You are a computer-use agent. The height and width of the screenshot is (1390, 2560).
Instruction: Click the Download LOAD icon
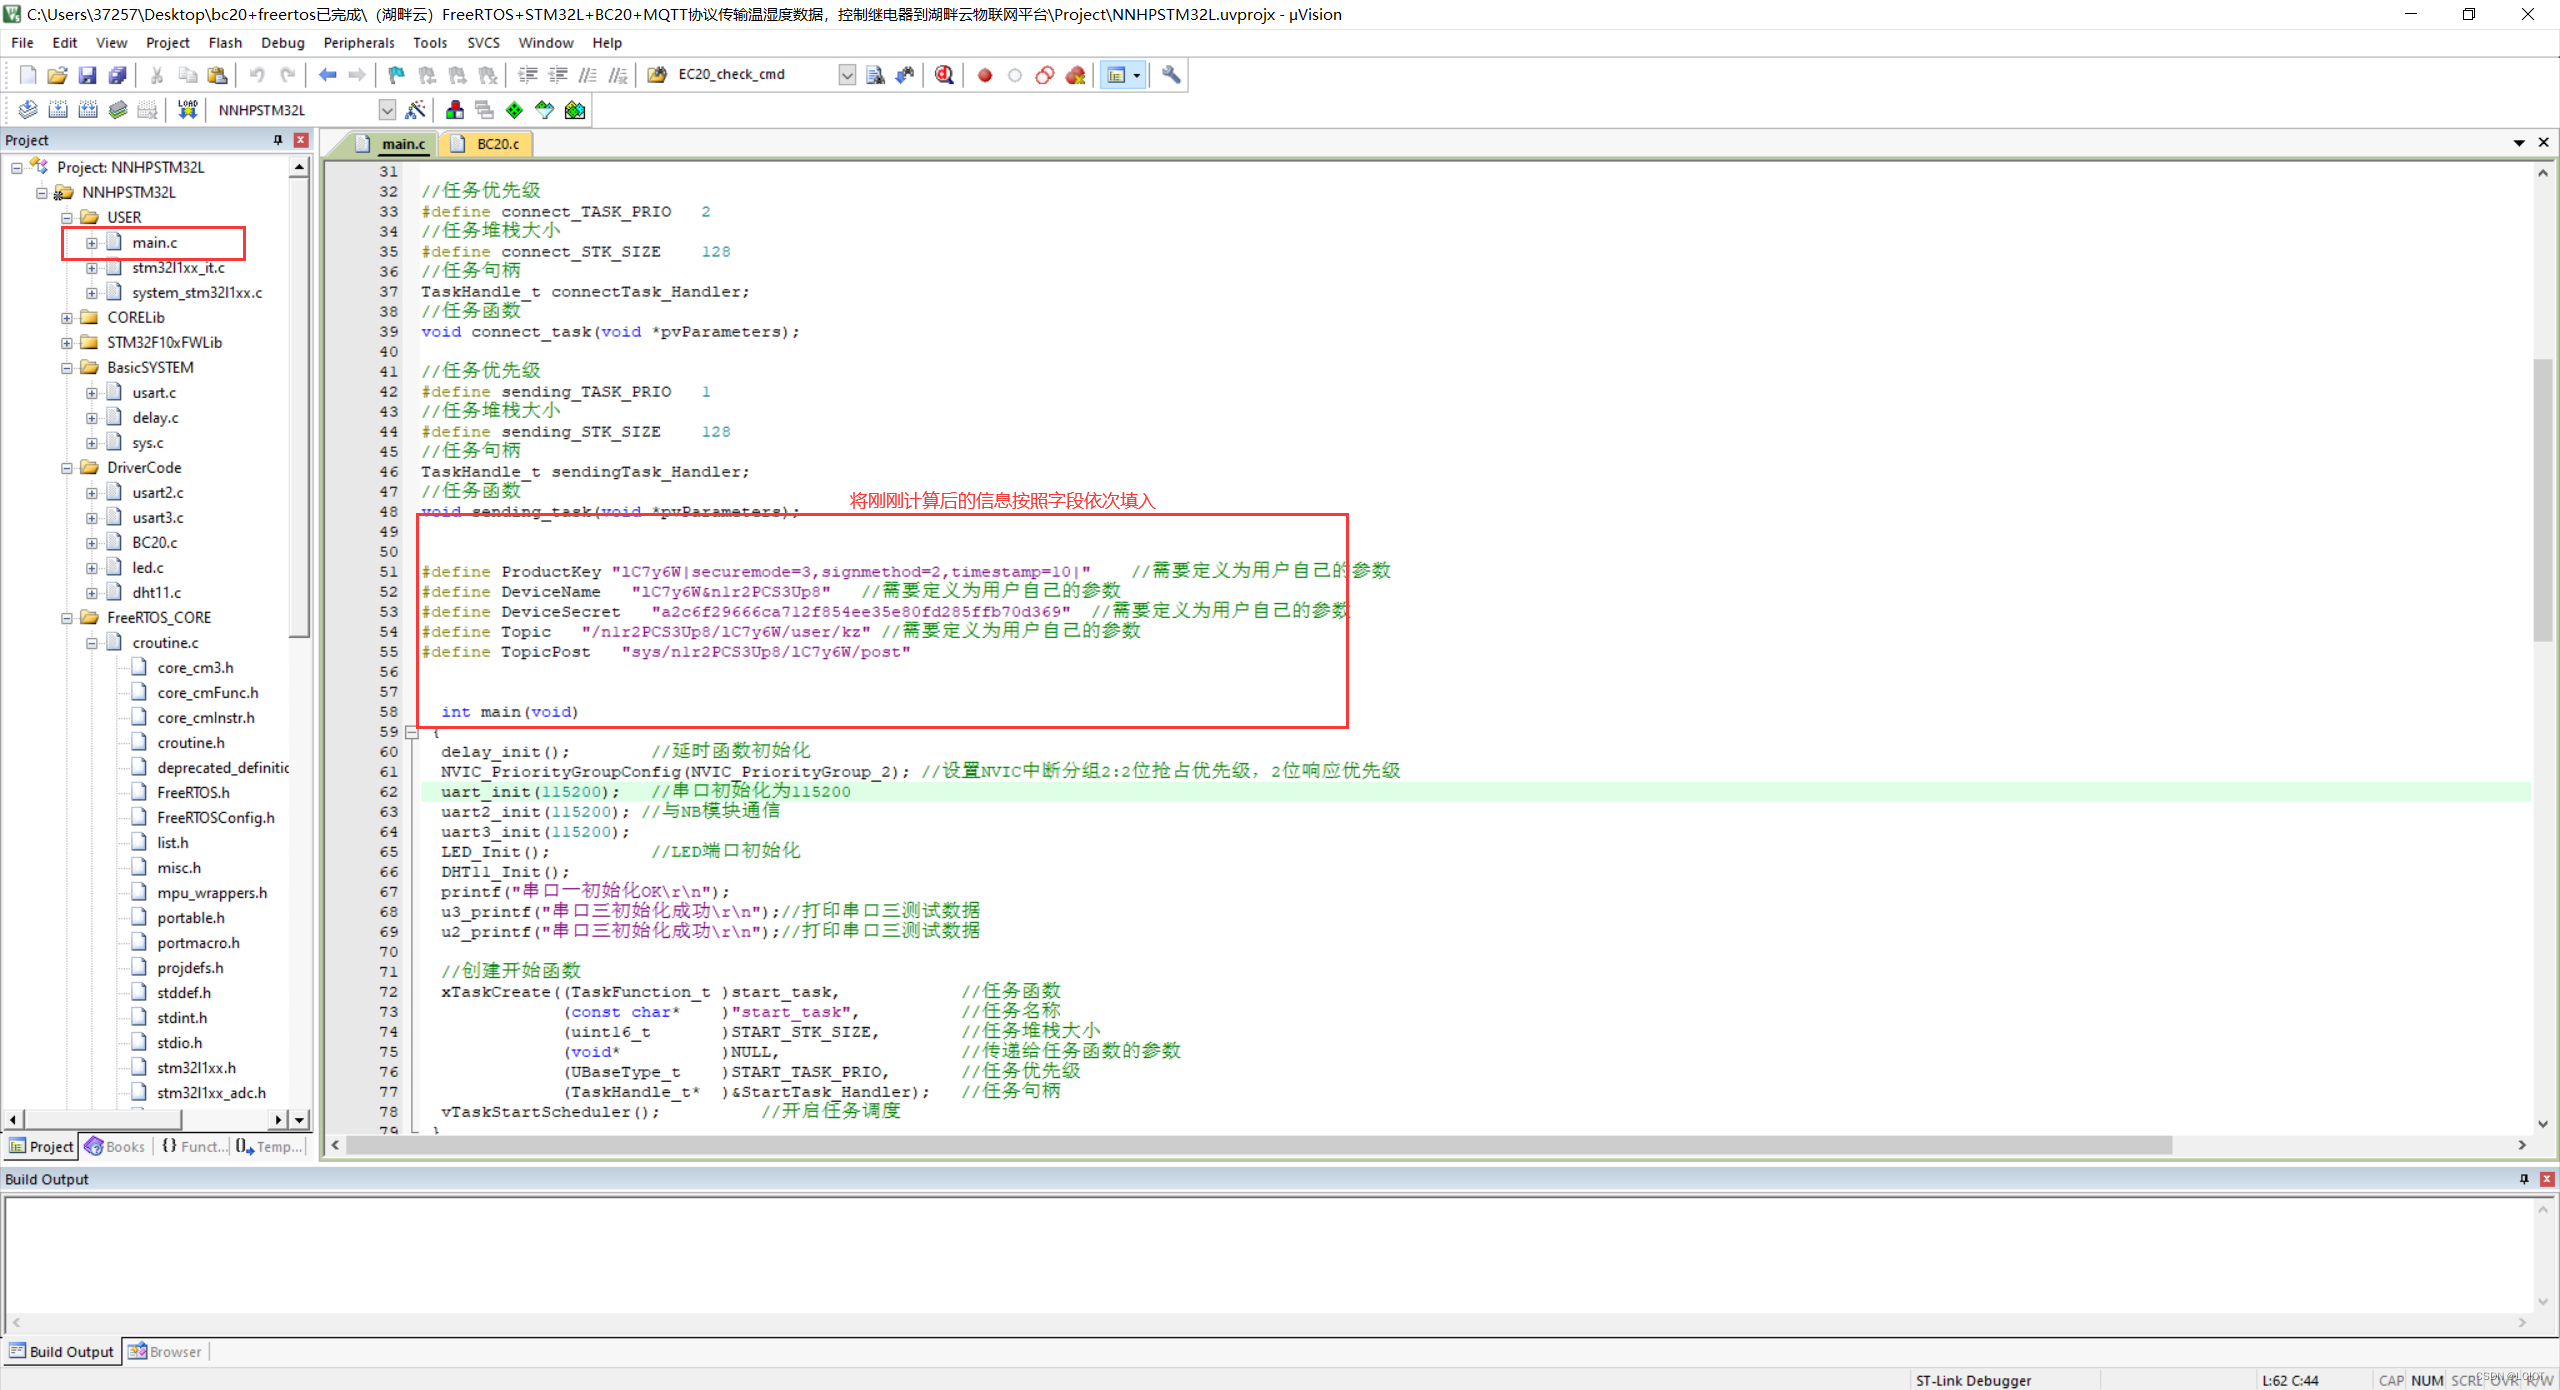(187, 110)
